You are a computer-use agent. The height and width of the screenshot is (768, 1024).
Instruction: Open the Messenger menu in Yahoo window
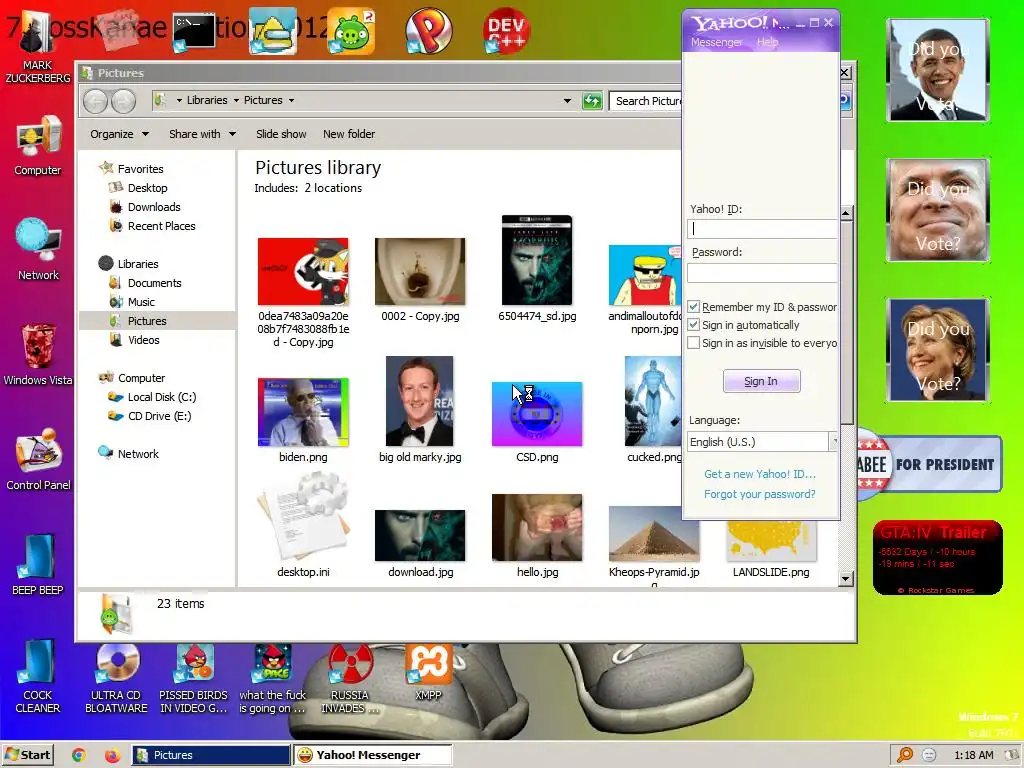pyautogui.click(x=716, y=42)
